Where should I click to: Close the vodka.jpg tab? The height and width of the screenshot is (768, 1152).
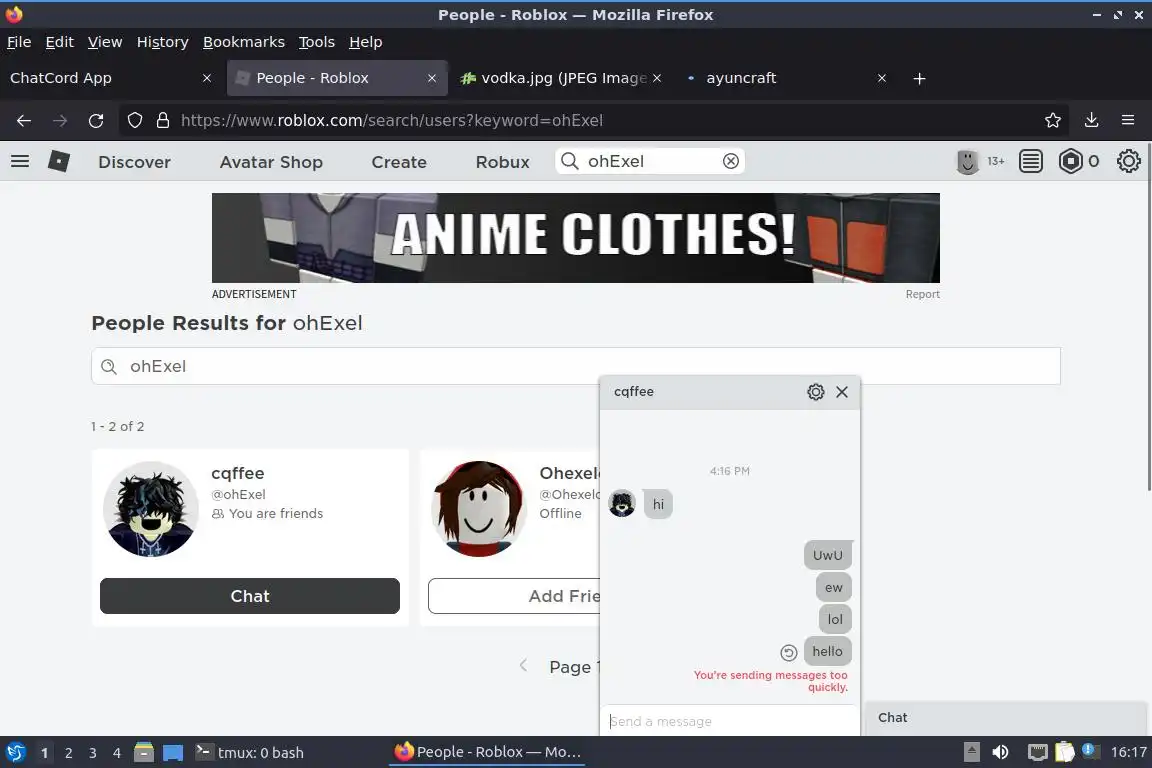pos(657,78)
